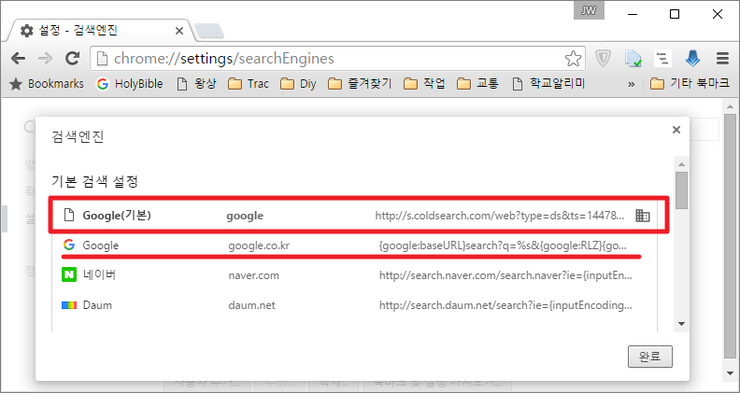Open the Chrome hamburger menu

click(x=723, y=59)
